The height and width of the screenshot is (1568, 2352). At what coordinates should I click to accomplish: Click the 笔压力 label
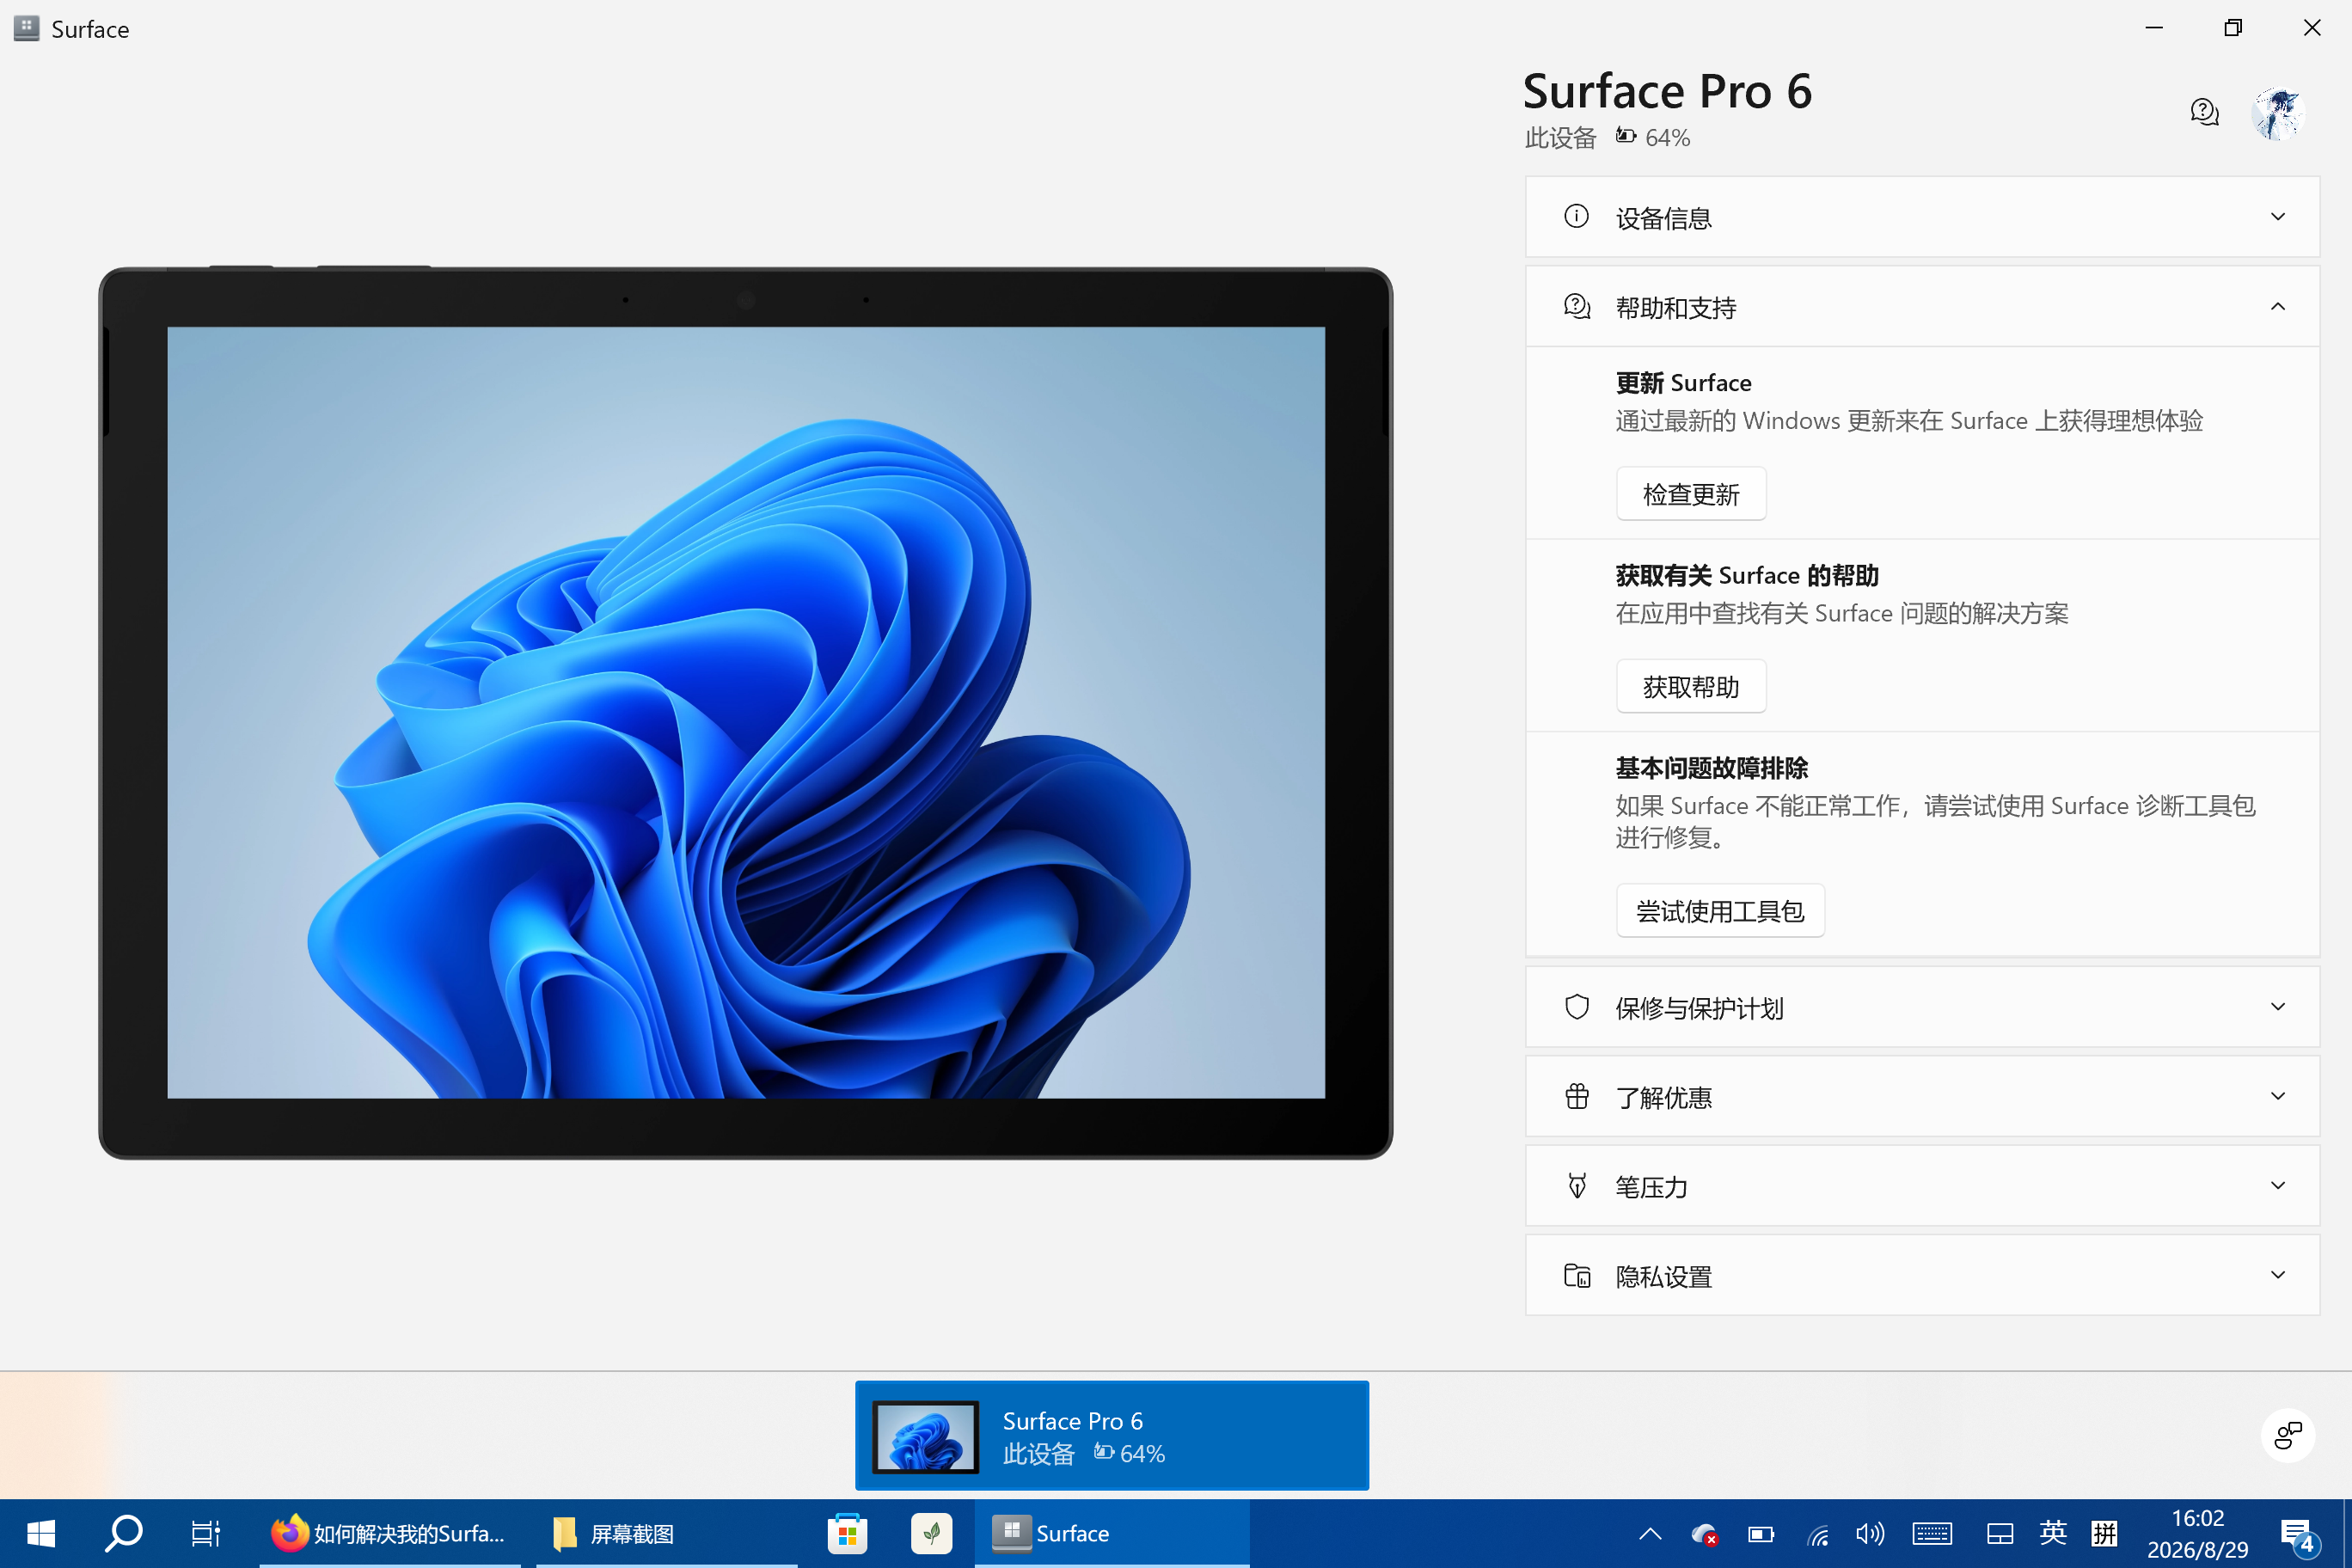point(1651,1187)
